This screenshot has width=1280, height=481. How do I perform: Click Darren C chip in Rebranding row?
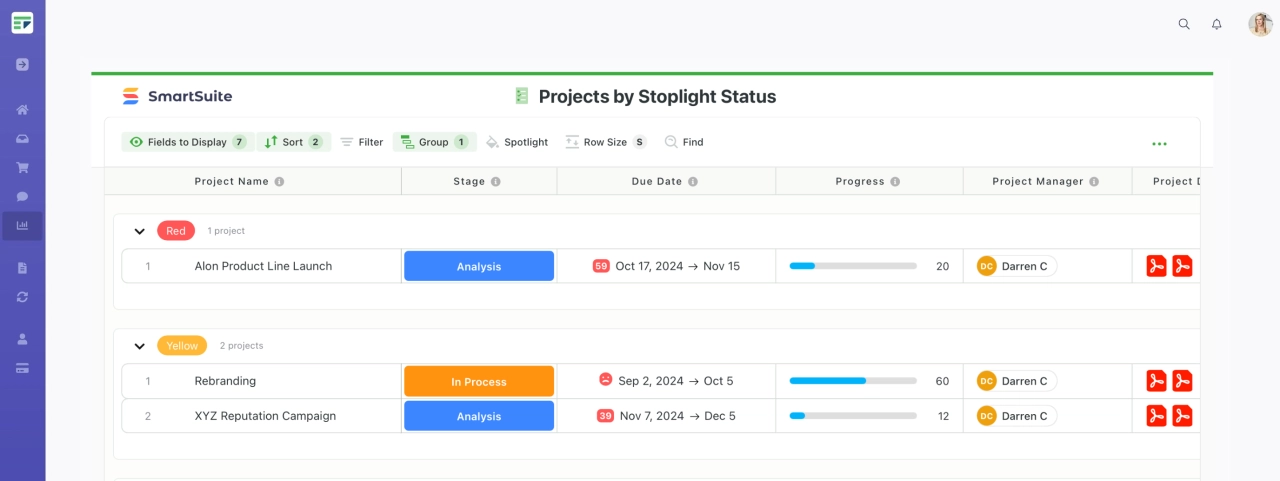(x=1016, y=381)
